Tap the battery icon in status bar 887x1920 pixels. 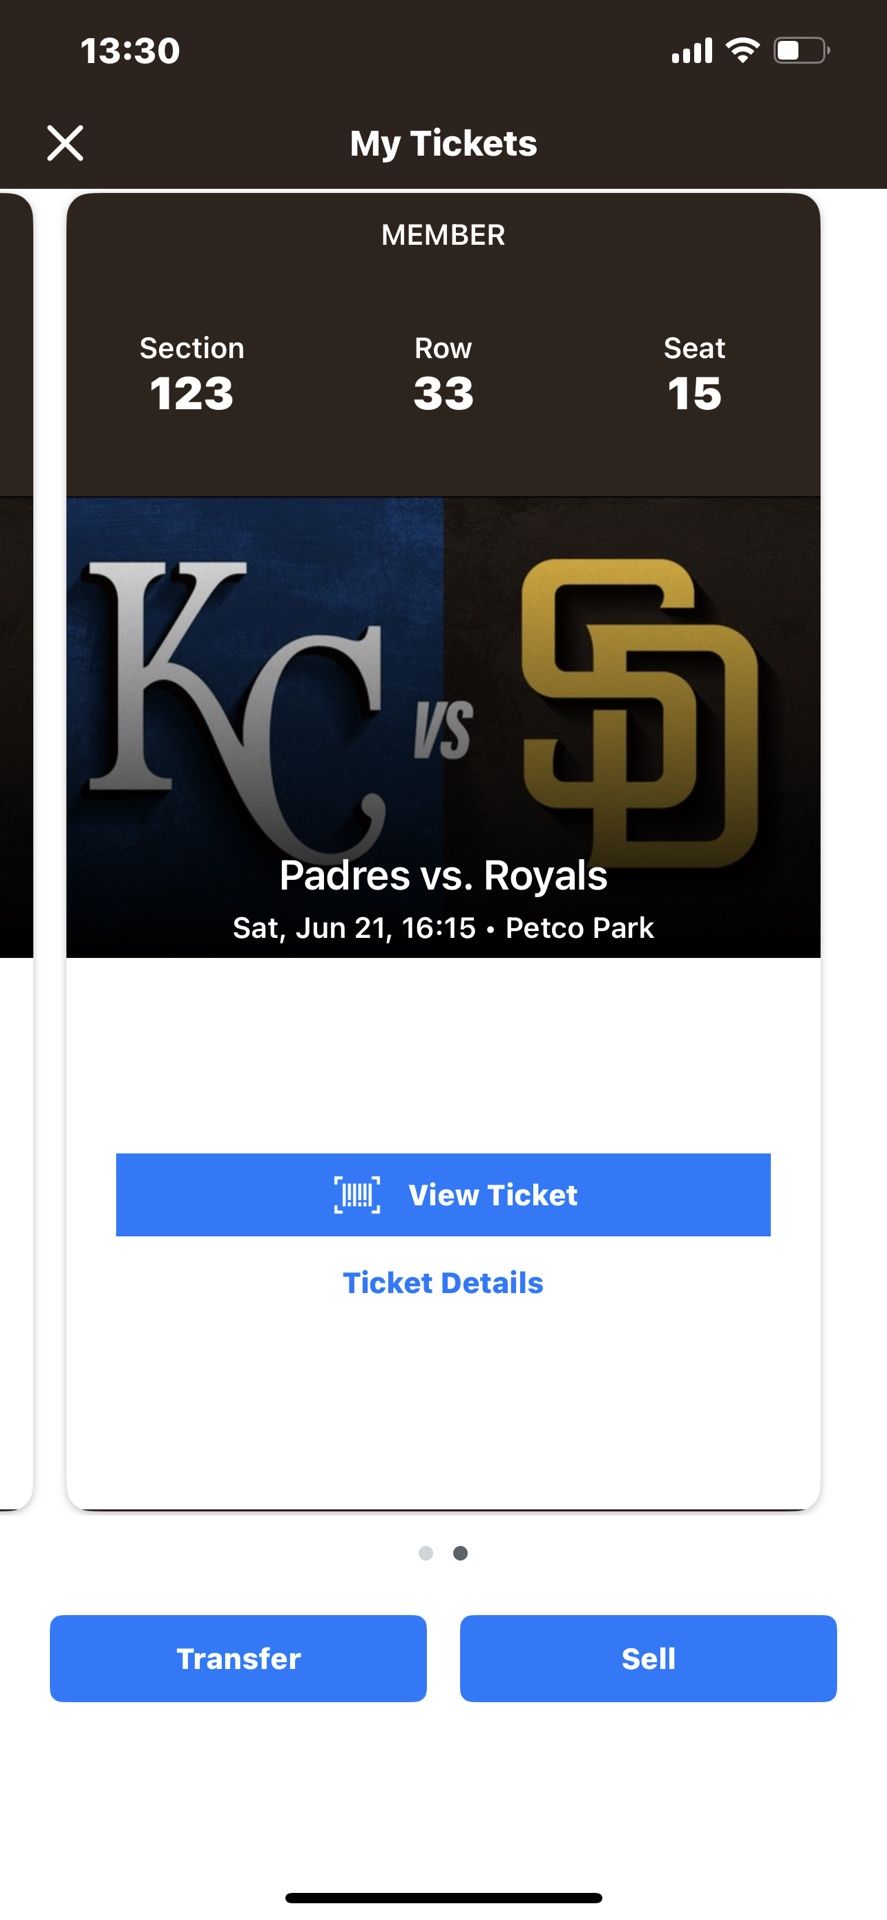tap(801, 50)
